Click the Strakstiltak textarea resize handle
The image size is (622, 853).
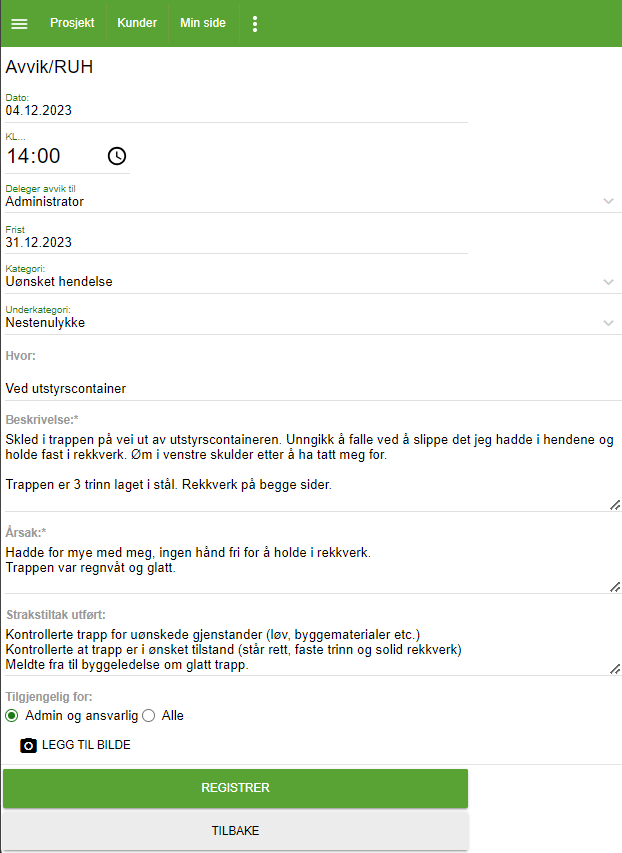pyautogui.click(x=615, y=668)
